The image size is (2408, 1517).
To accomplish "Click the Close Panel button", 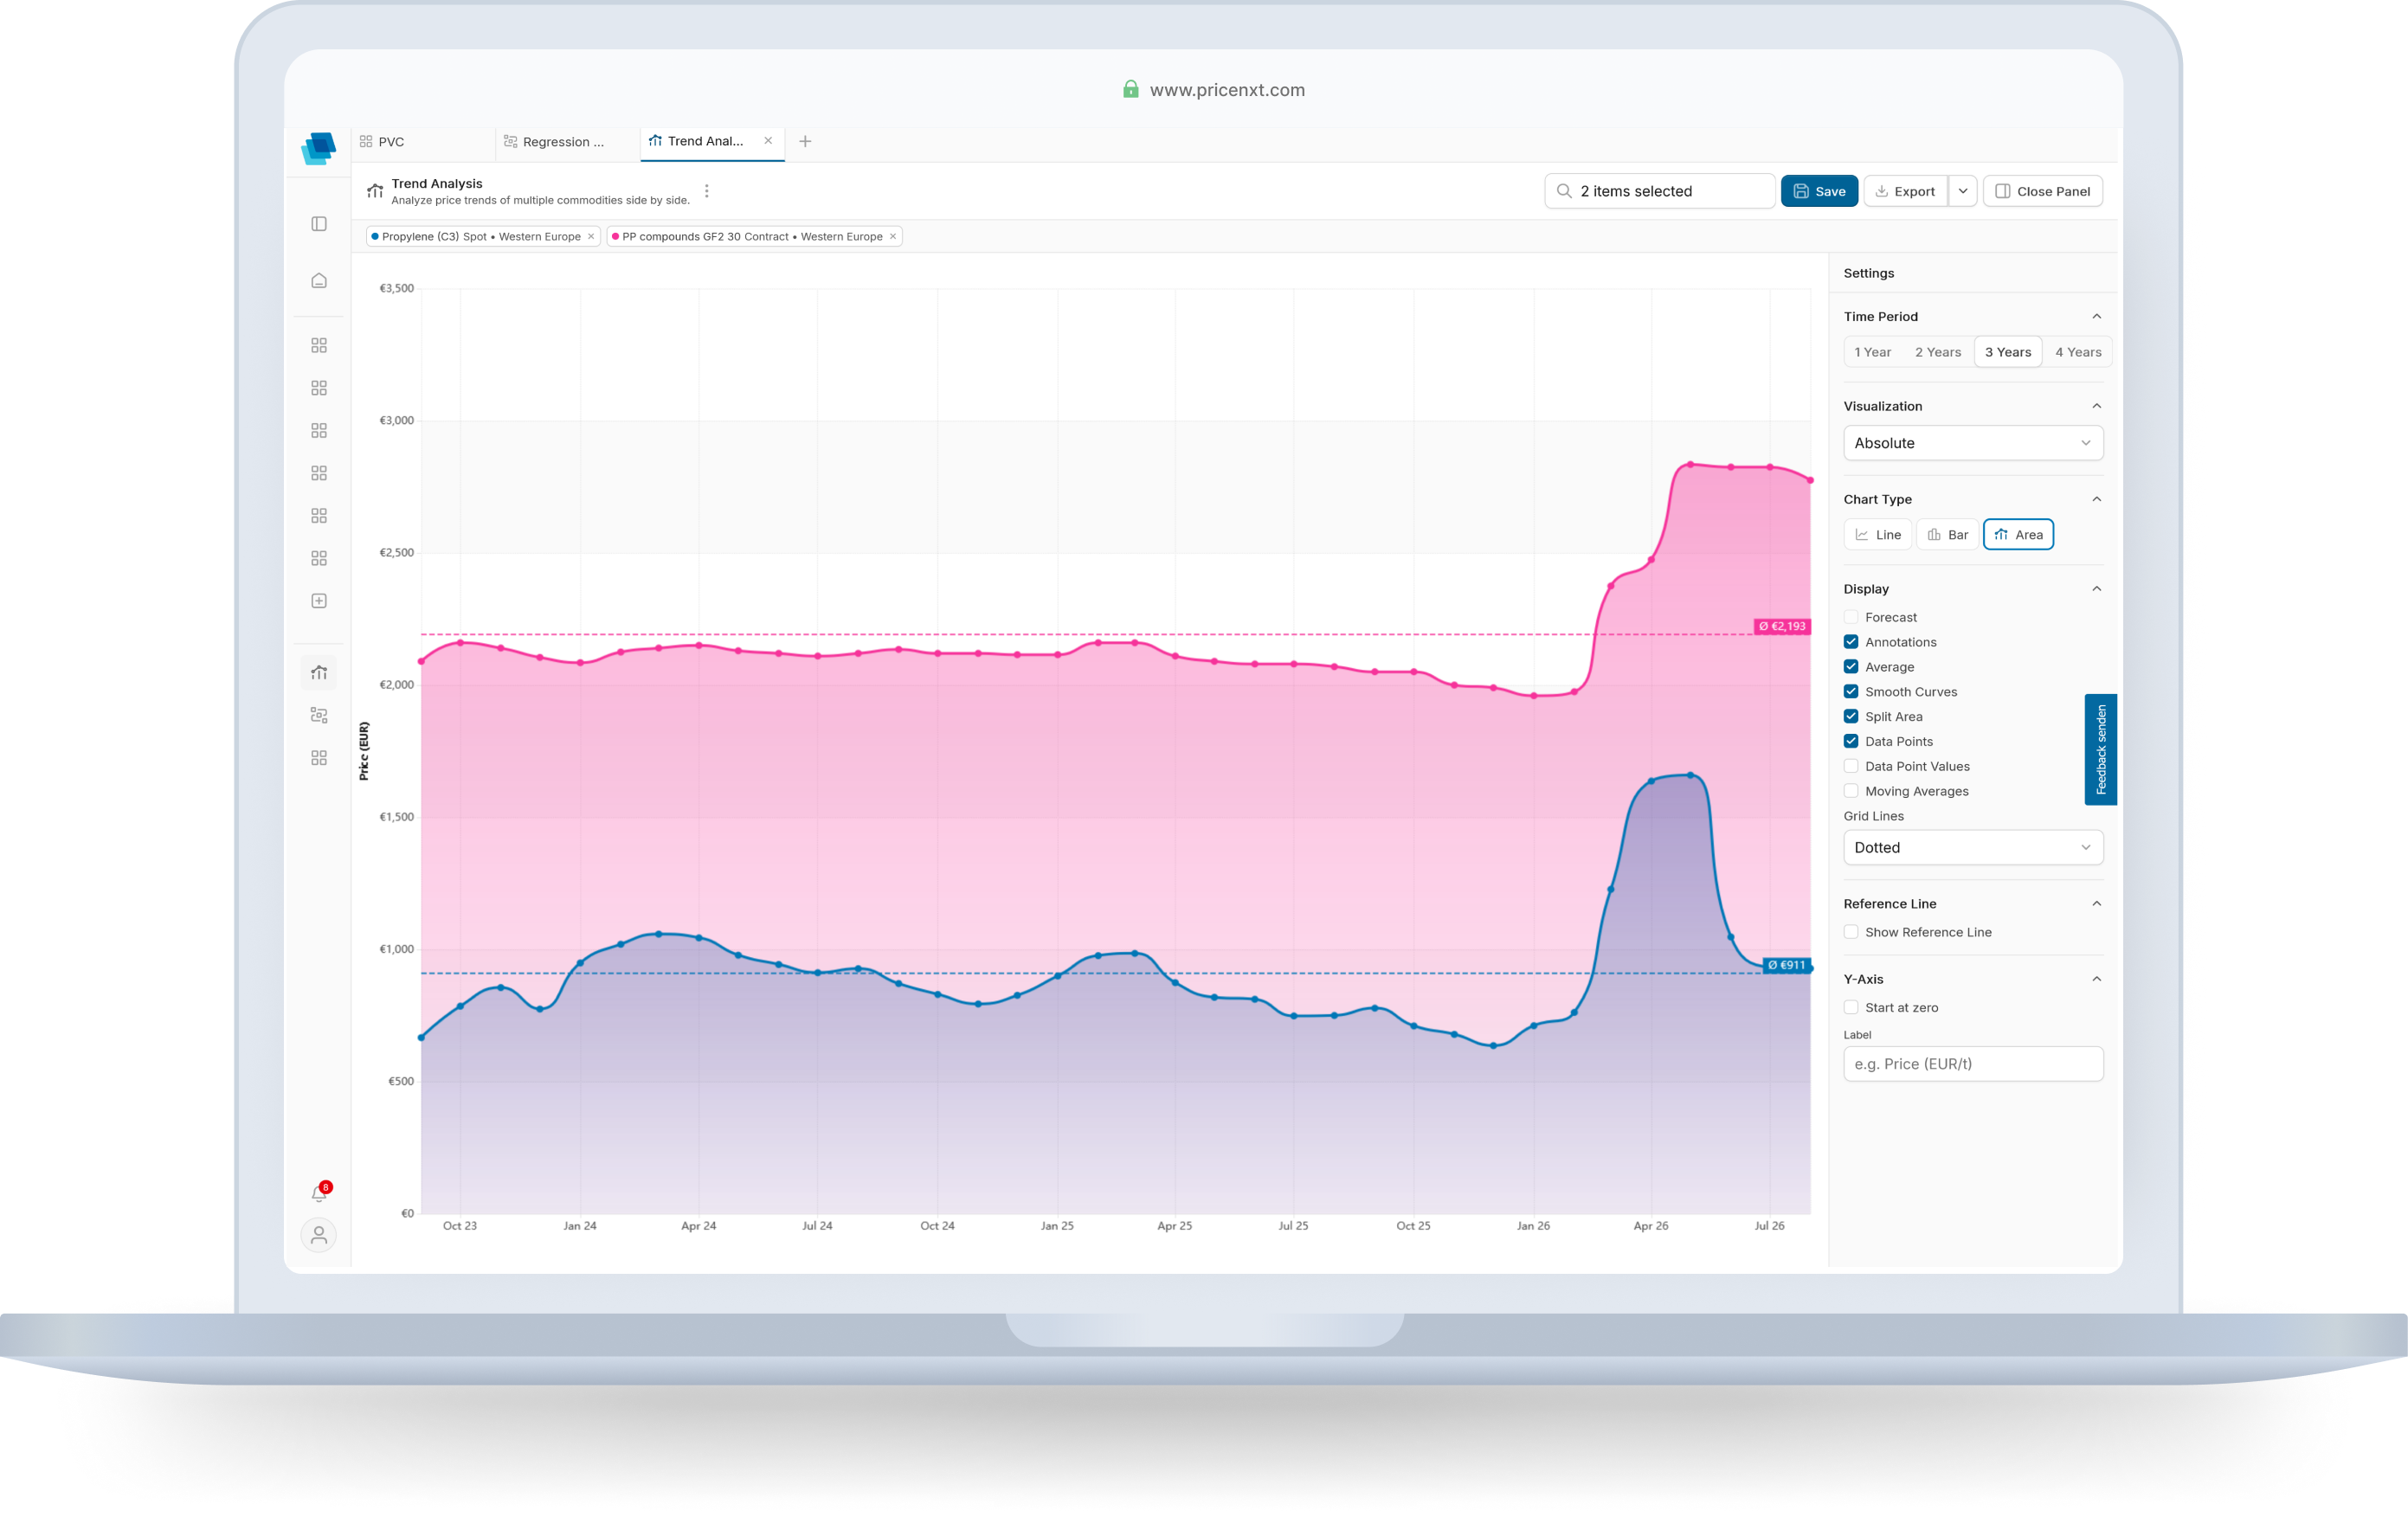I will coord(2042,191).
